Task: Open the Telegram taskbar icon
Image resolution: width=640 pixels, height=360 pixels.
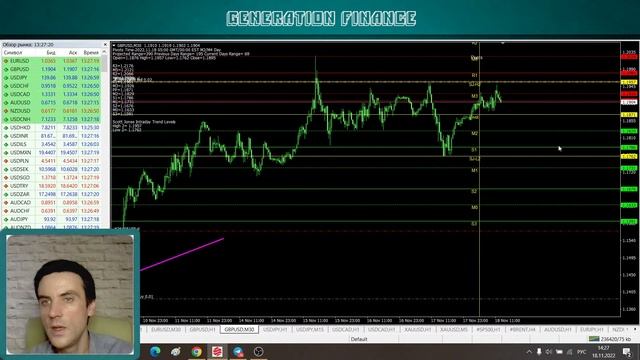Action: (238, 351)
